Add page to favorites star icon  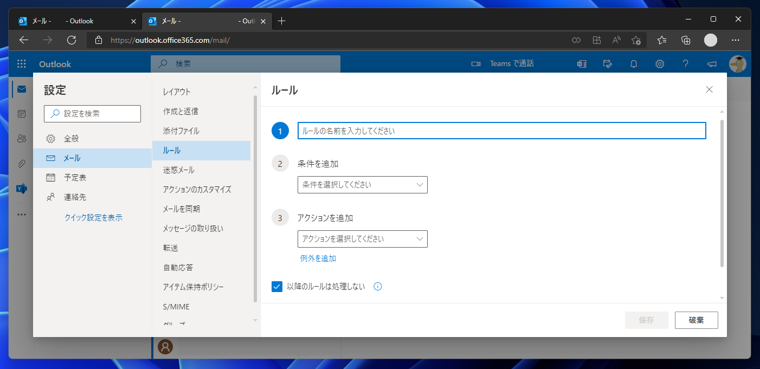coord(636,40)
